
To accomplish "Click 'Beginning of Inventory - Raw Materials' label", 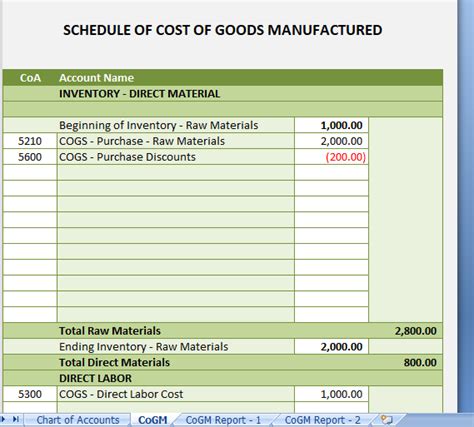I will (x=159, y=125).
